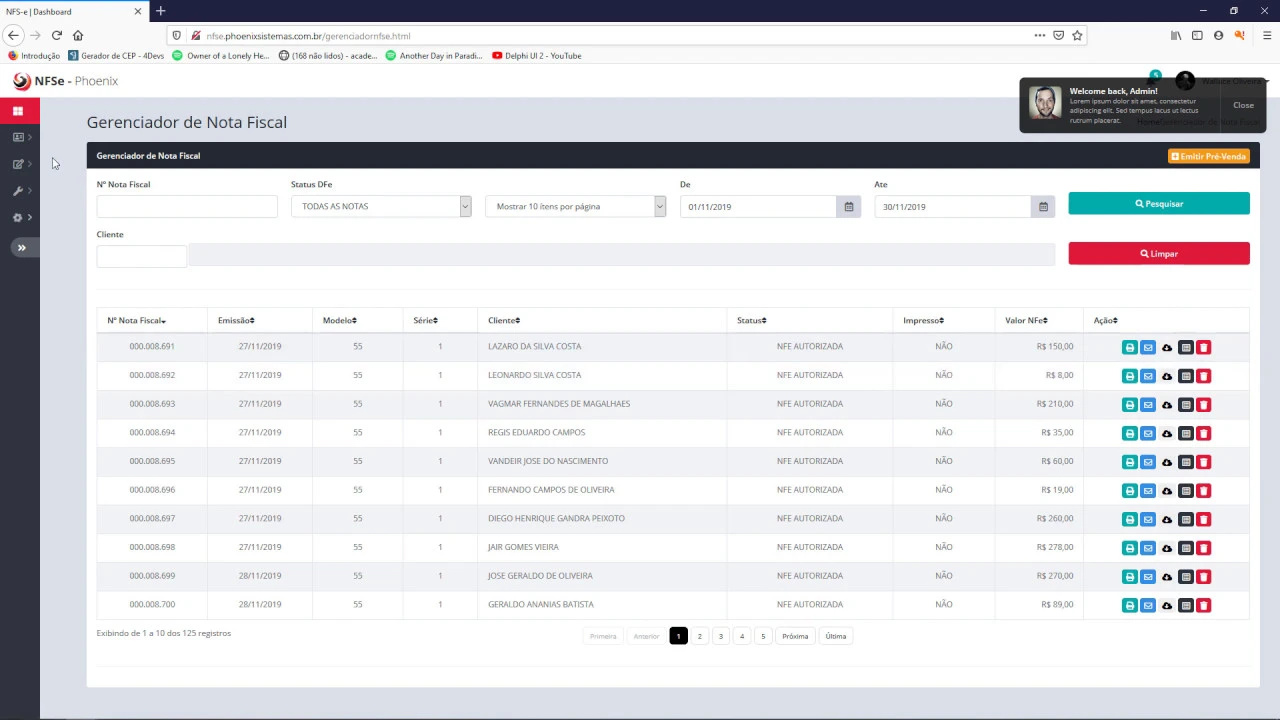Open Status DFe dropdown TODAS AS NOTAS

click(381, 206)
